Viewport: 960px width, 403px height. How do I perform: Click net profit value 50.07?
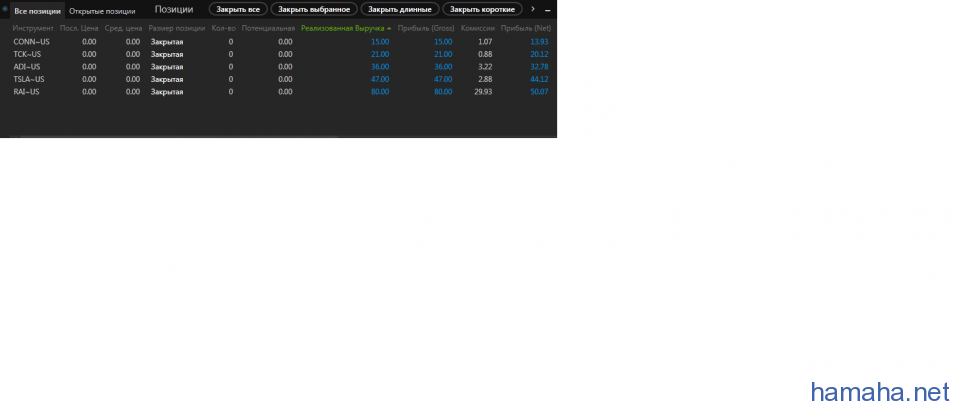[x=539, y=92]
